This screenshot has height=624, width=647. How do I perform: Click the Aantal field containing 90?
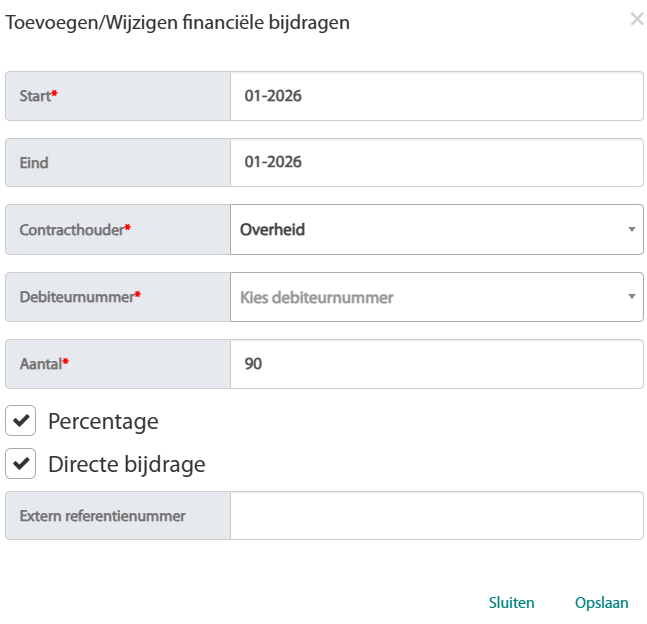click(x=436, y=364)
